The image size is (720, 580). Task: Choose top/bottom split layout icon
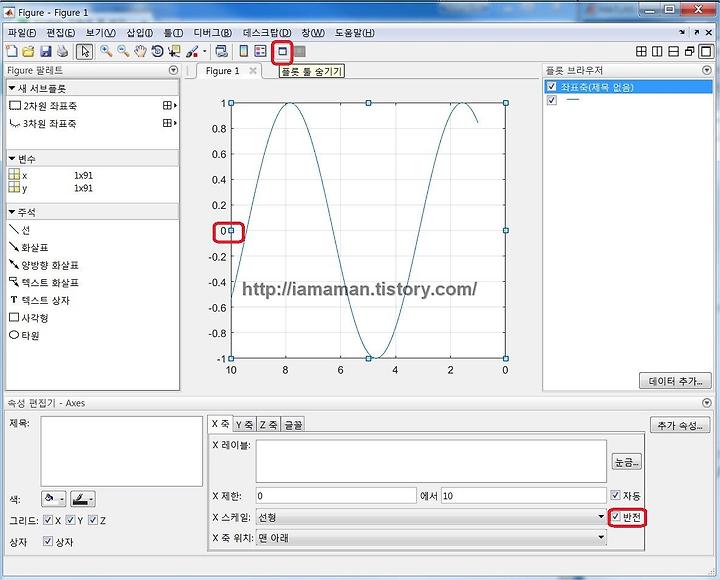pyautogui.click(x=673, y=51)
